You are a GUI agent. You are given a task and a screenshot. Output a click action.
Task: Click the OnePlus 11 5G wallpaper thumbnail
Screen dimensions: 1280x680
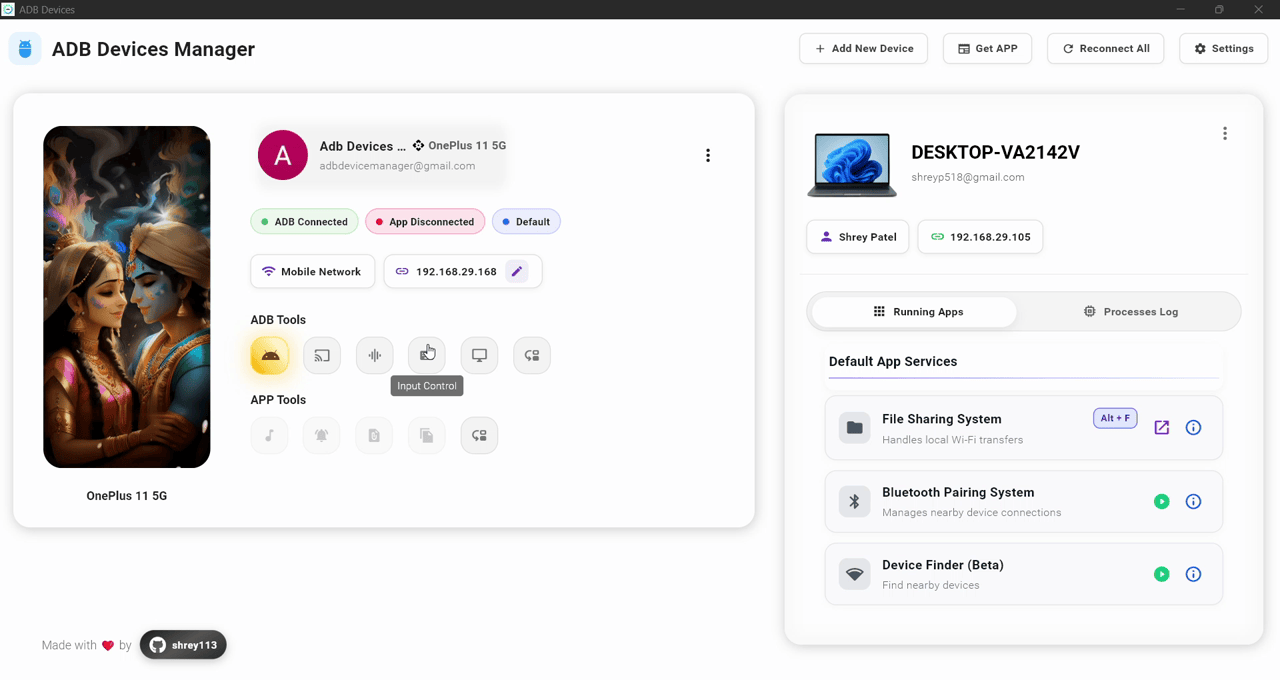click(126, 296)
